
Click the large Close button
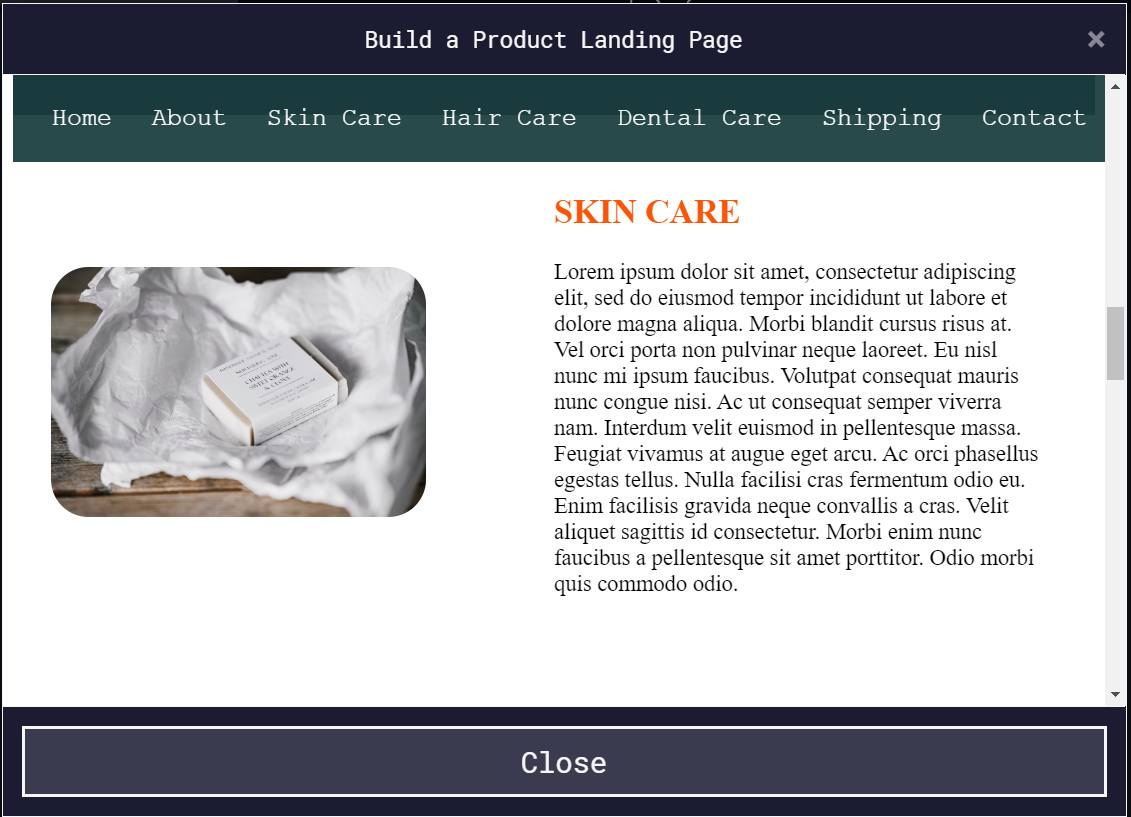[x=564, y=762]
